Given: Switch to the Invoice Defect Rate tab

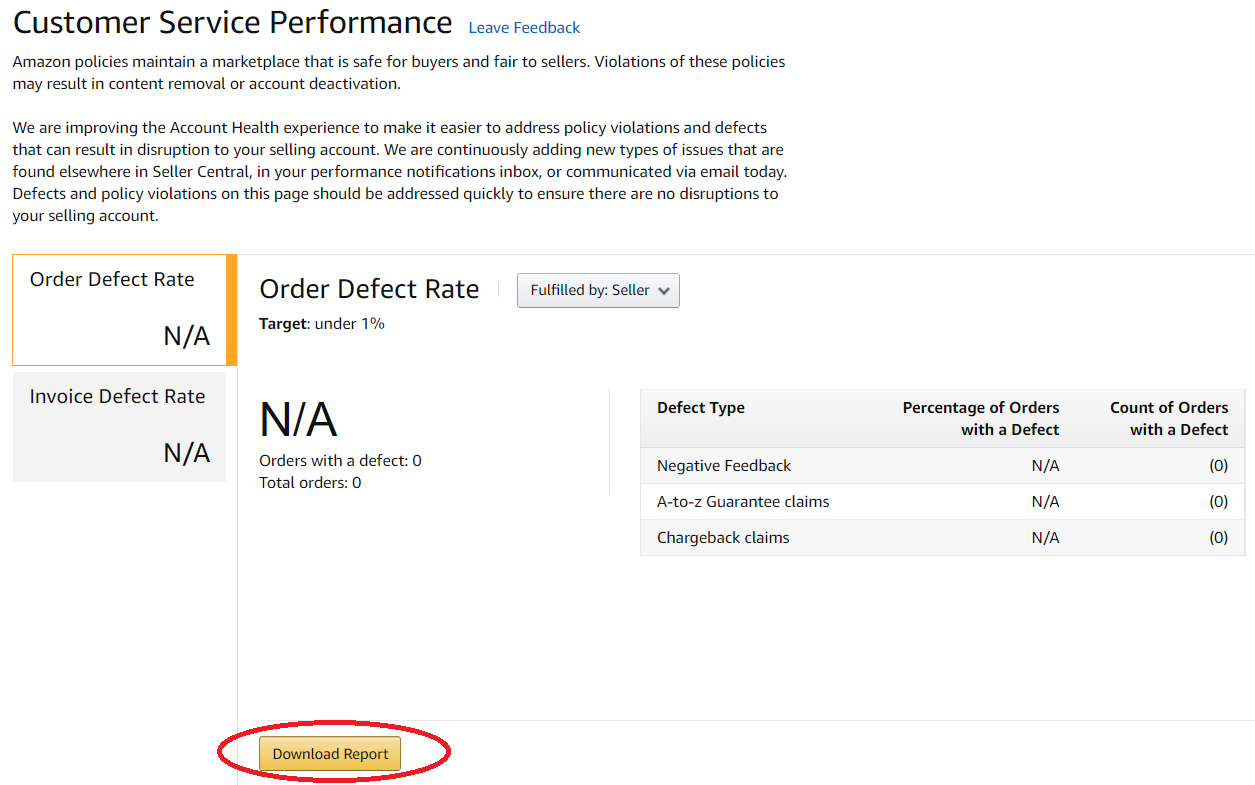Looking at the screenshot, I should pos(119,427).
